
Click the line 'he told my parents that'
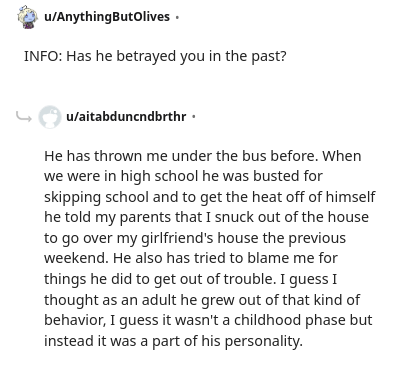tap(206, 217)
